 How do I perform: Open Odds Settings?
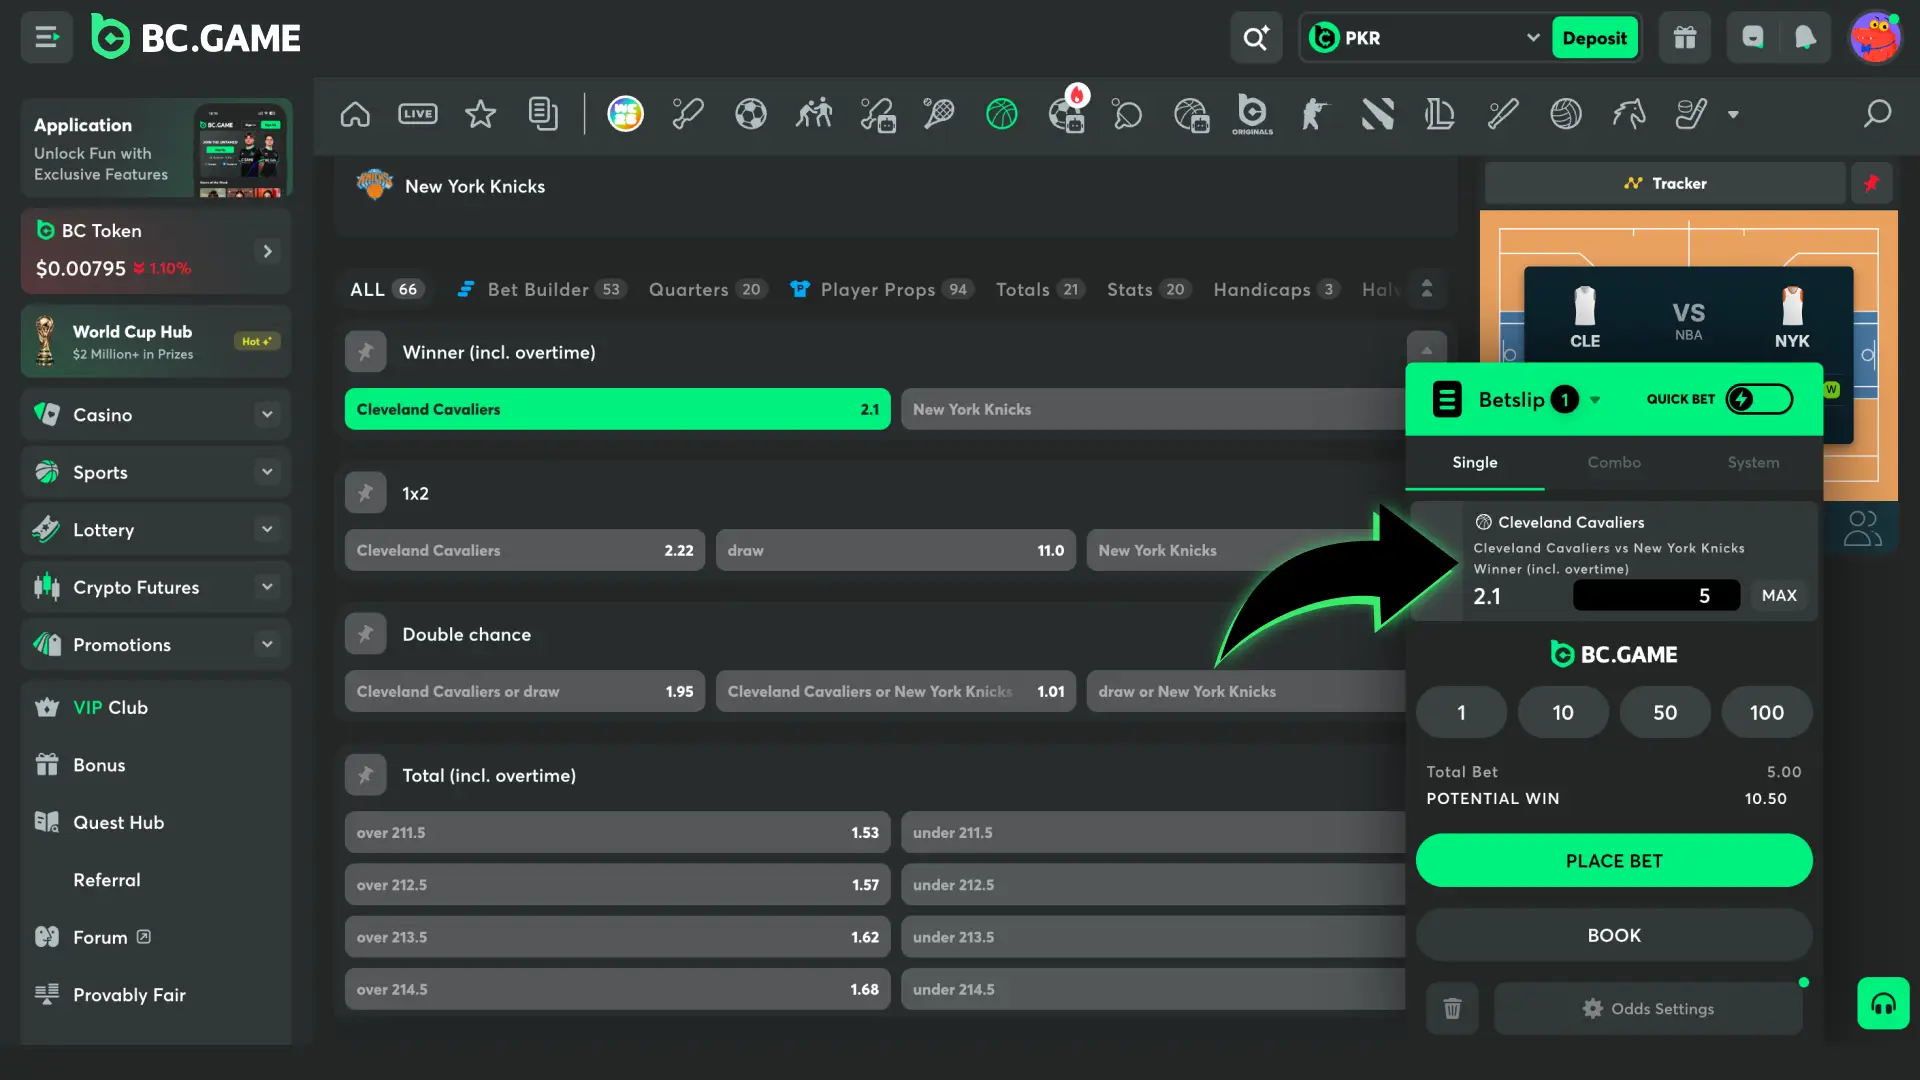click(1649, 1008)
